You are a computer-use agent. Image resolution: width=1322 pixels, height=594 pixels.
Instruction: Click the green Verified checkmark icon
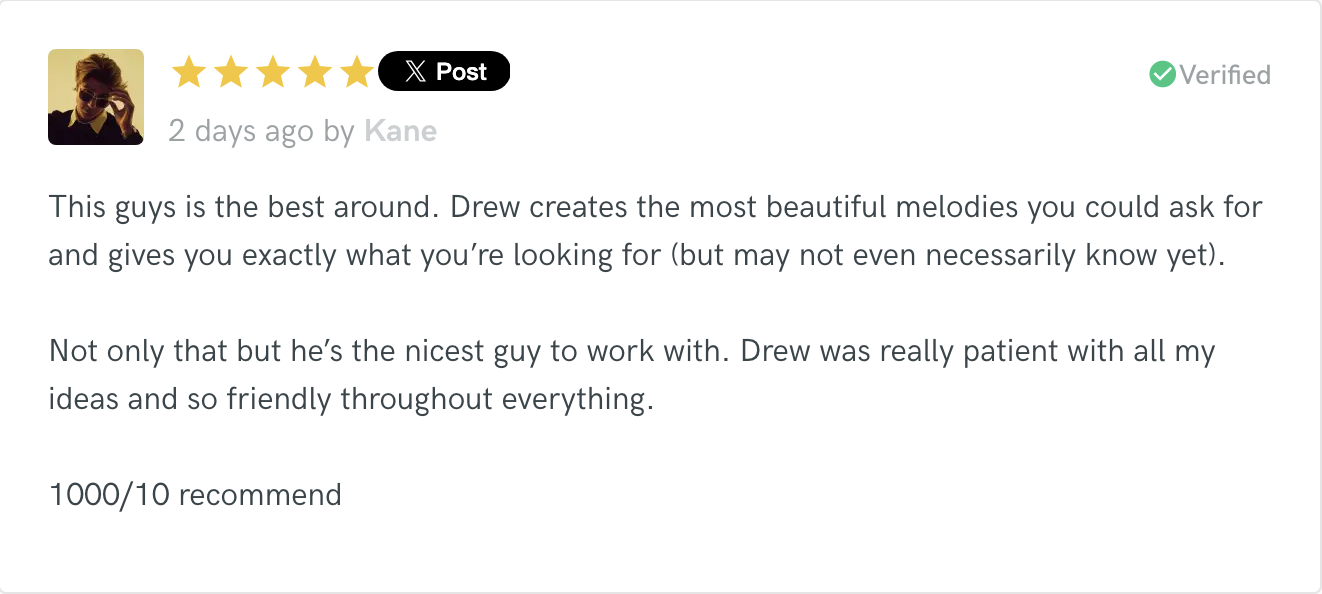point(1162,74)
